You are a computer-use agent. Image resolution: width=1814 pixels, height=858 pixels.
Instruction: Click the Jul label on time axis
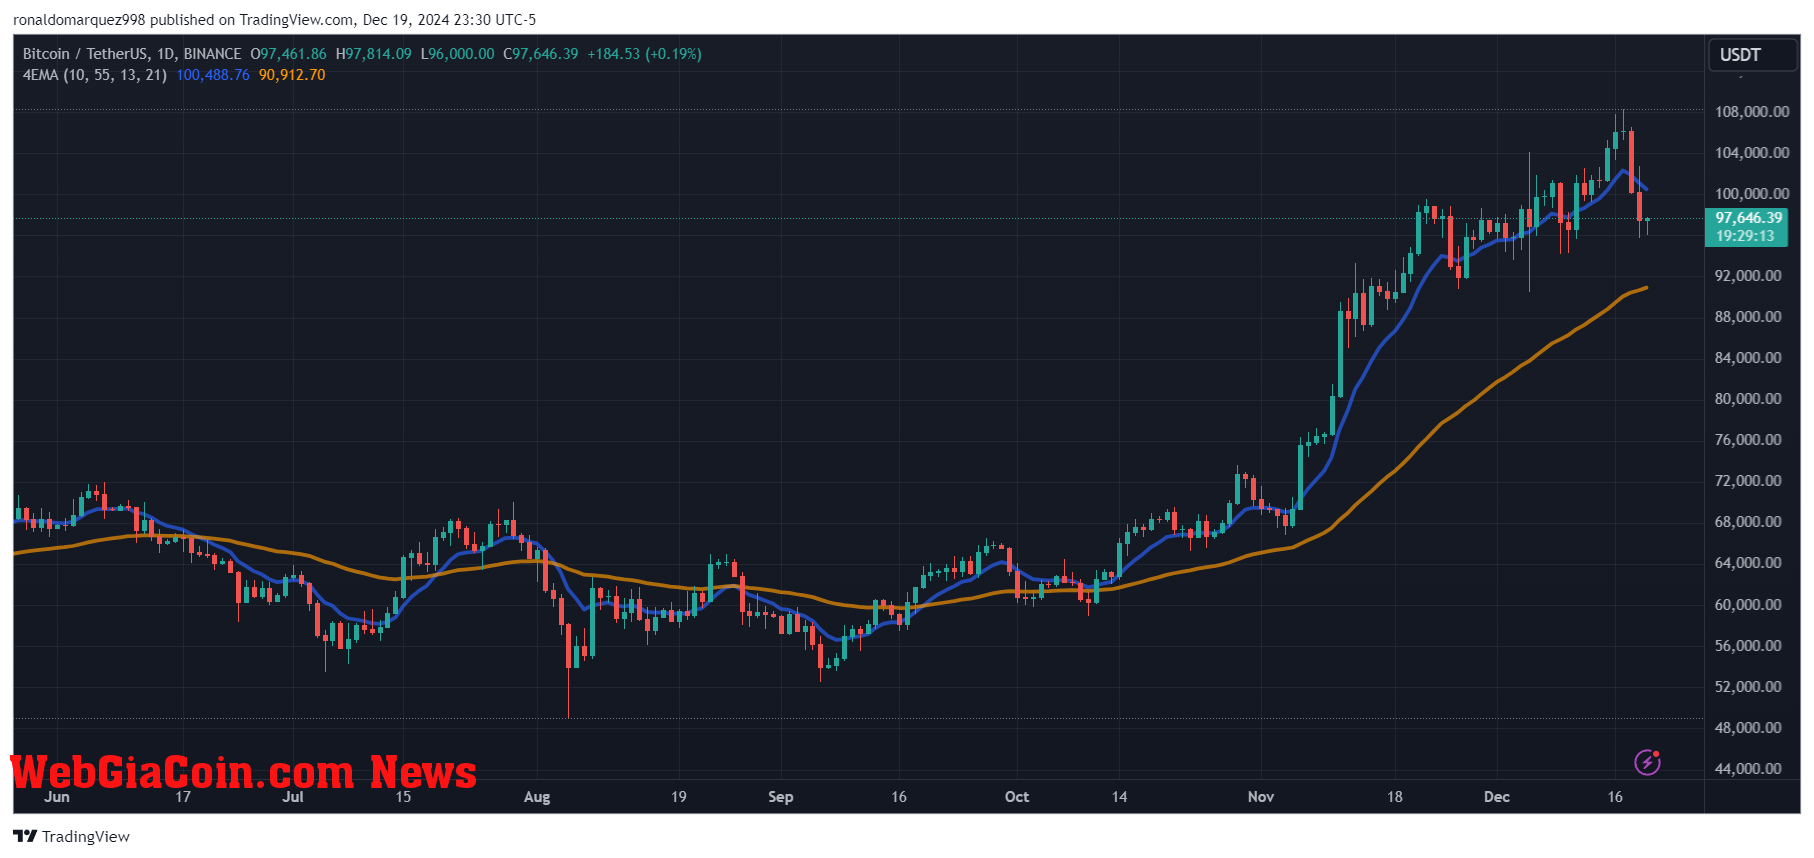coord(293,797)
